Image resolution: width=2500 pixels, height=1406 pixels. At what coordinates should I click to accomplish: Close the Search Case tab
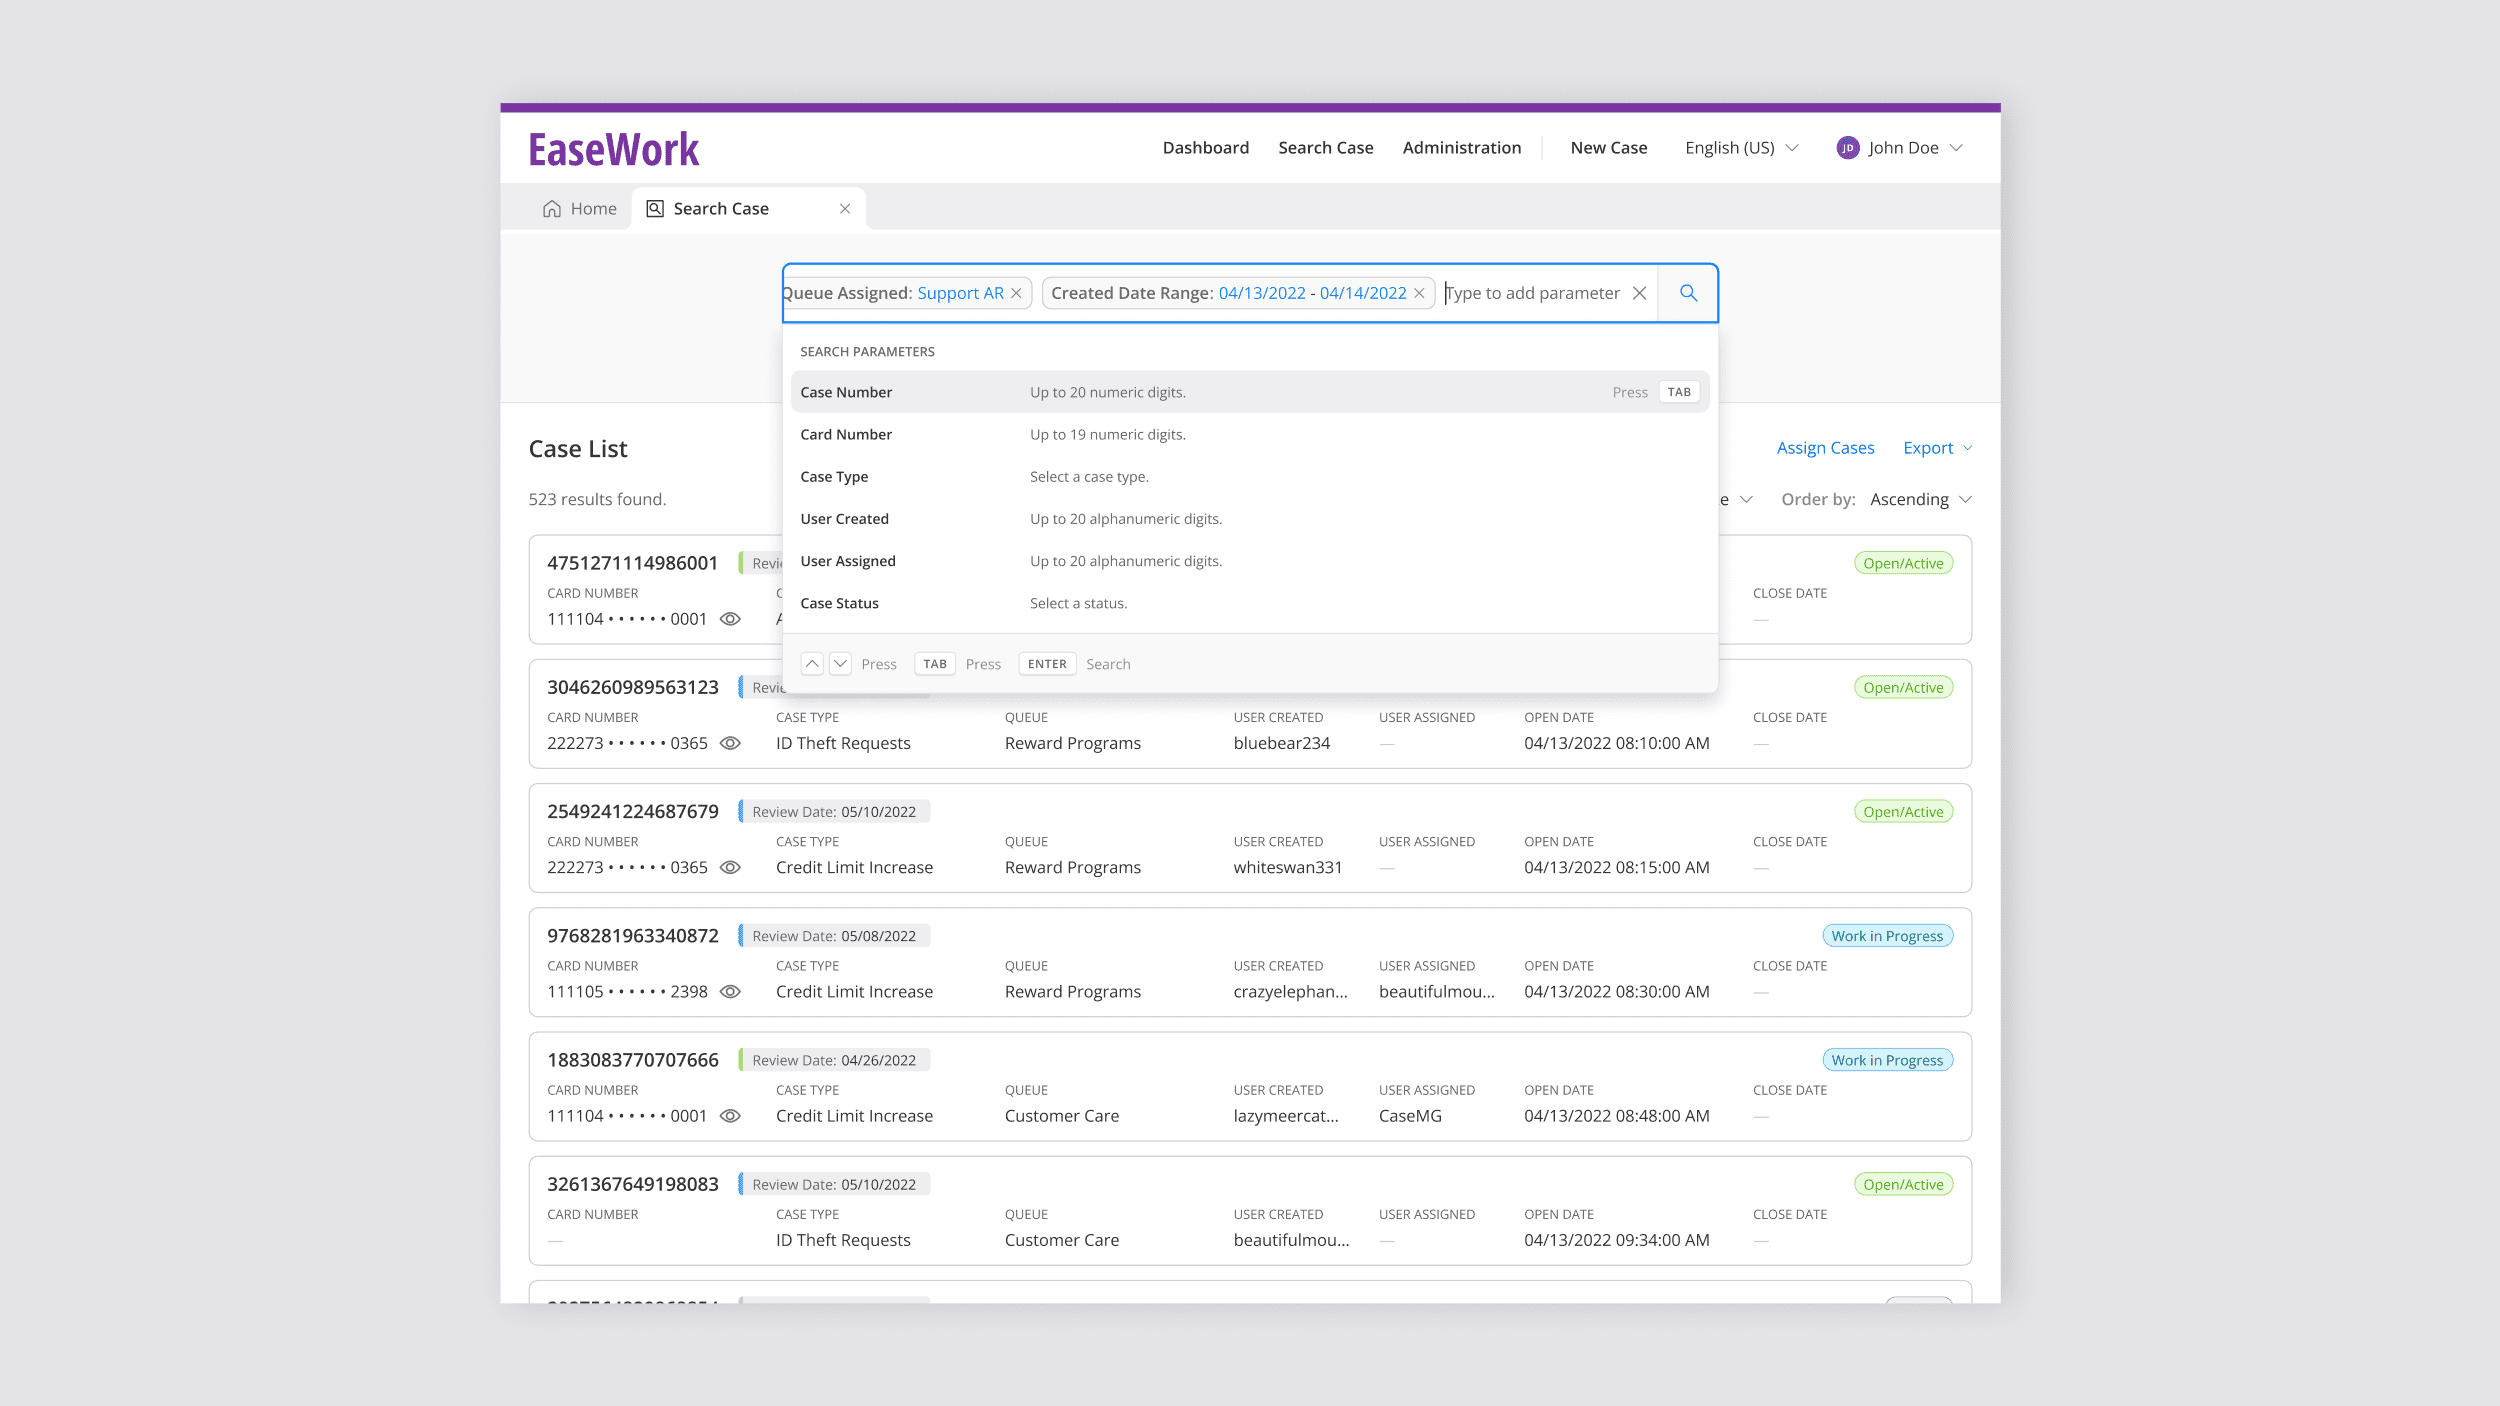coord(845,209)
